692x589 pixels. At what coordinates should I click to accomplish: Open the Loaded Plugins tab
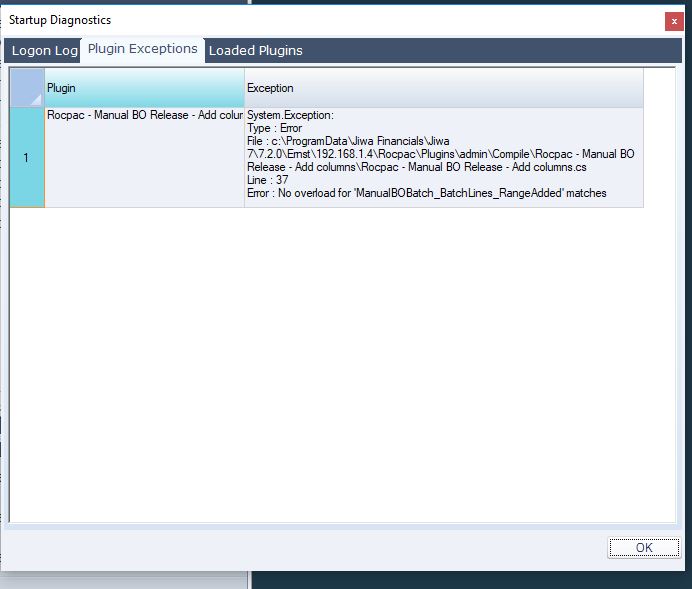click(255, 51)
